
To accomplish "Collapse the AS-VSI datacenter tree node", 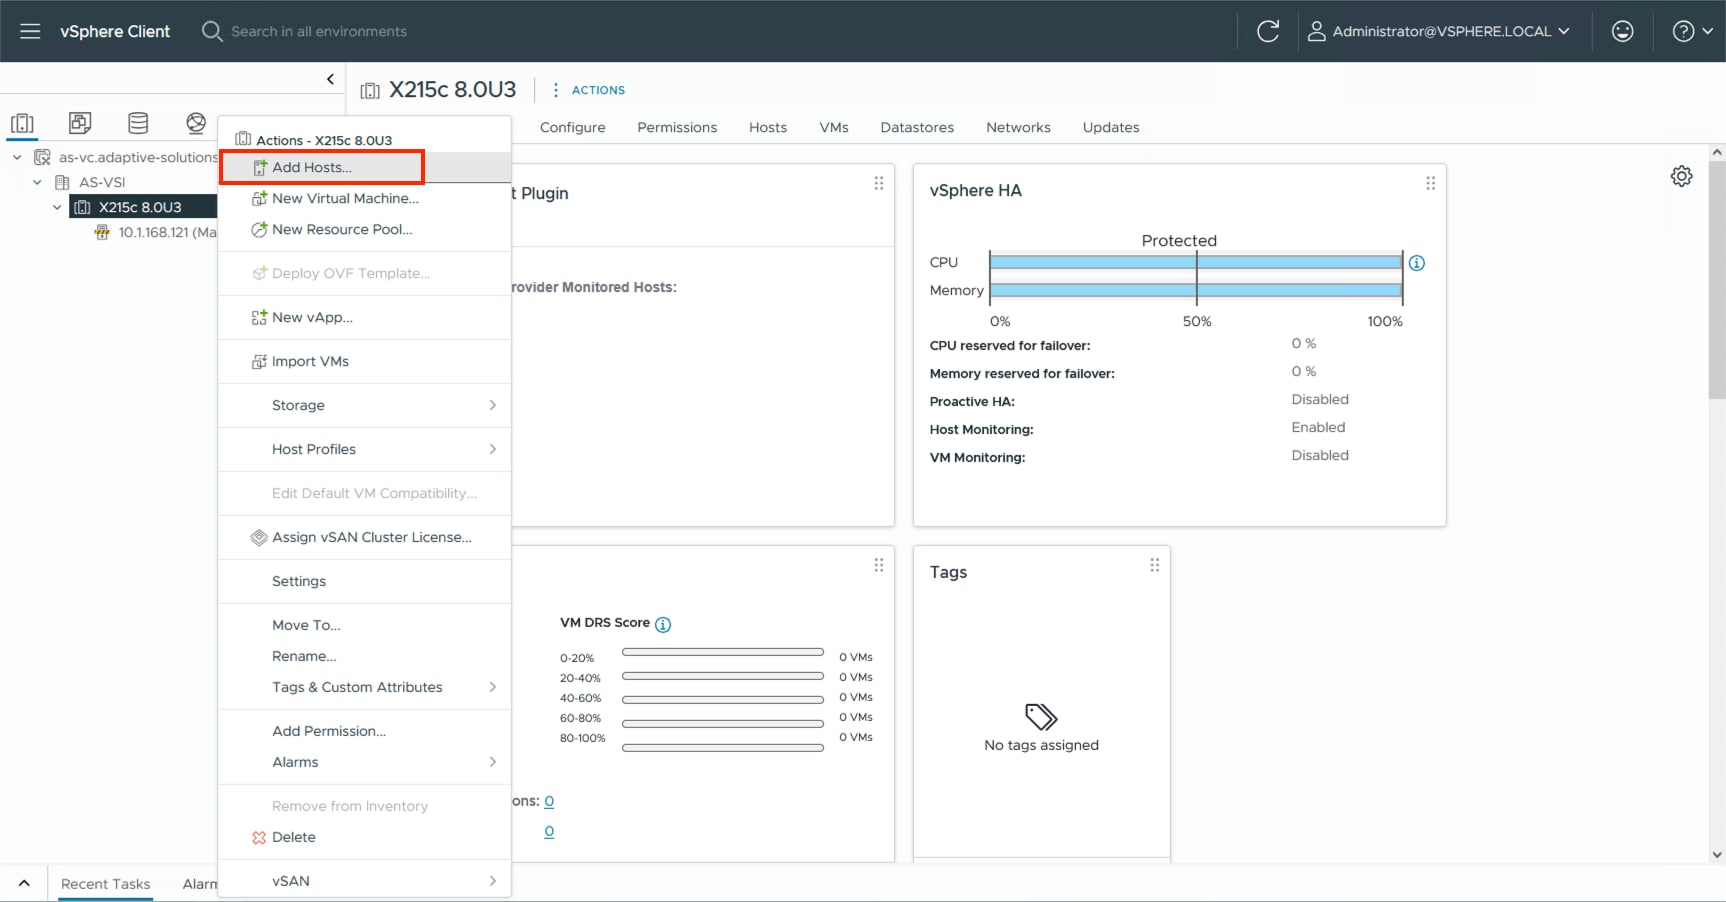I will tap(37, 182).
